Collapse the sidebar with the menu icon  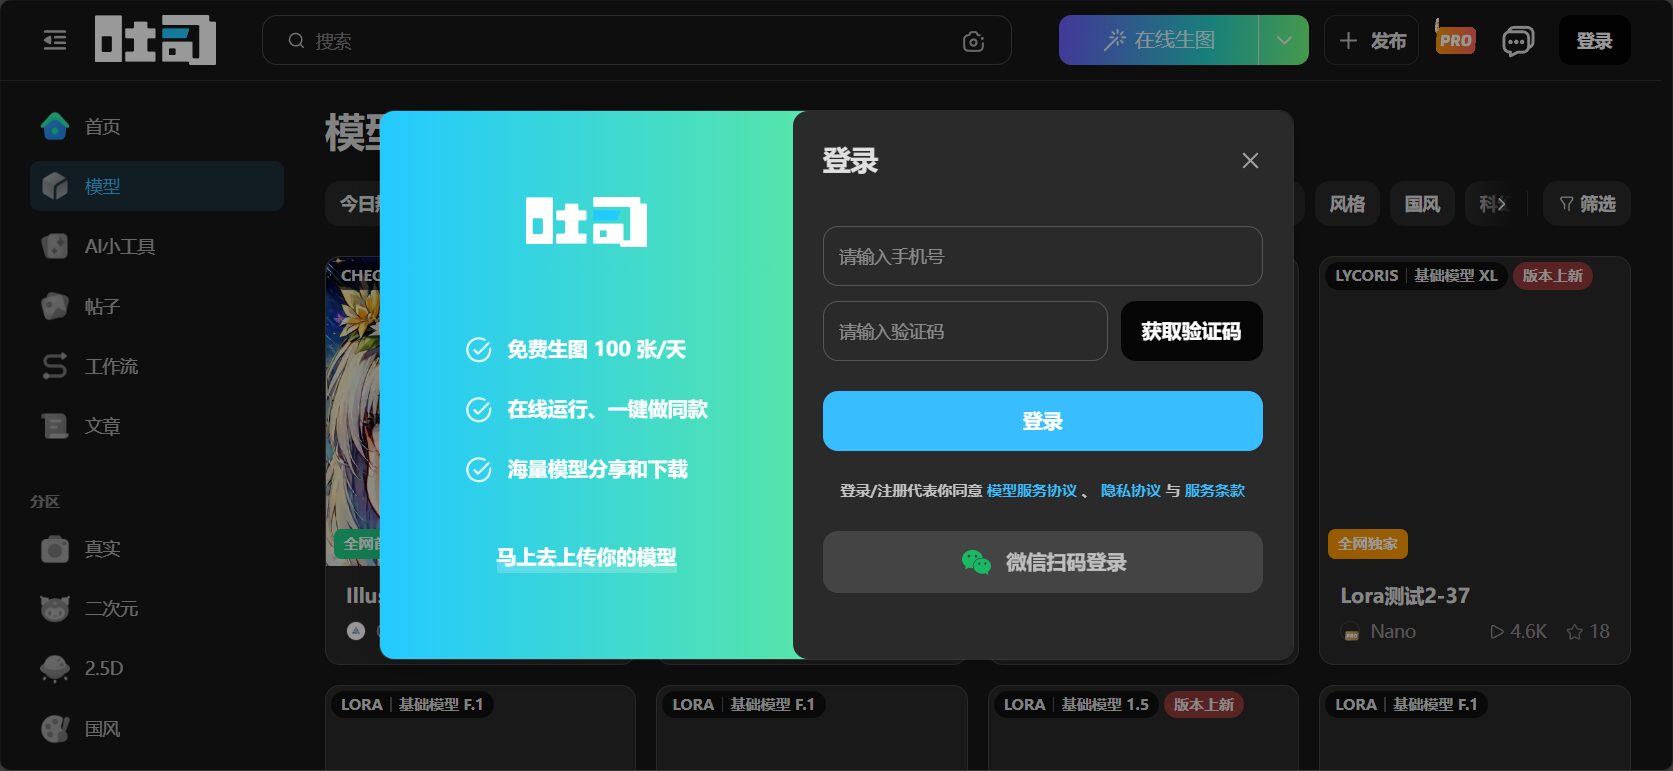coord(55,40)
